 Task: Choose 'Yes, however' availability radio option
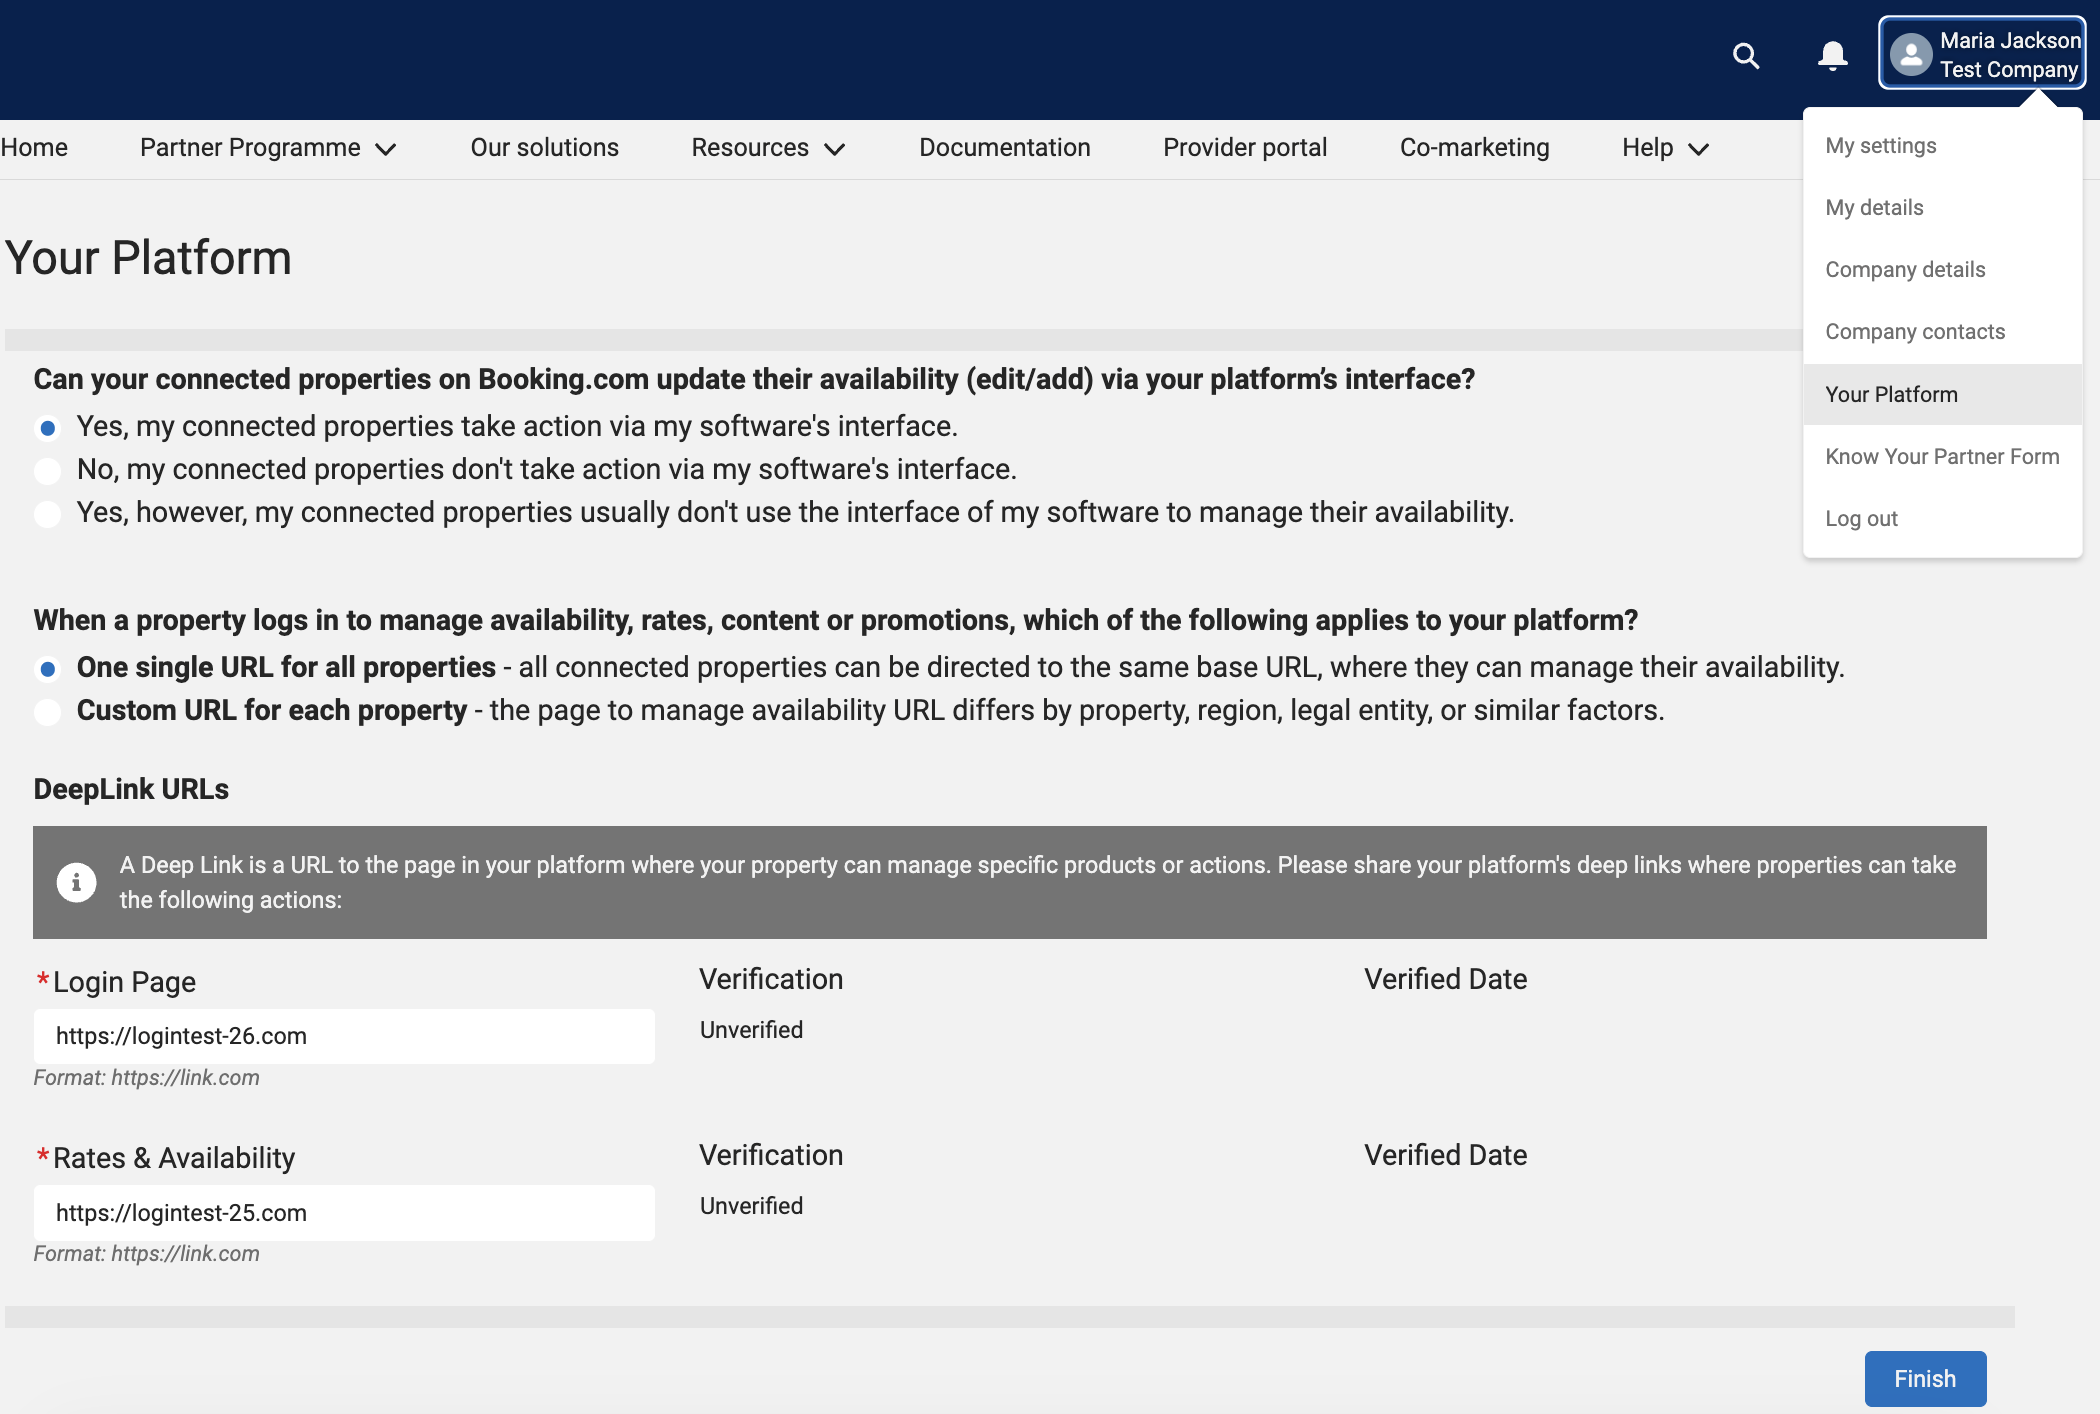point(47,514)
